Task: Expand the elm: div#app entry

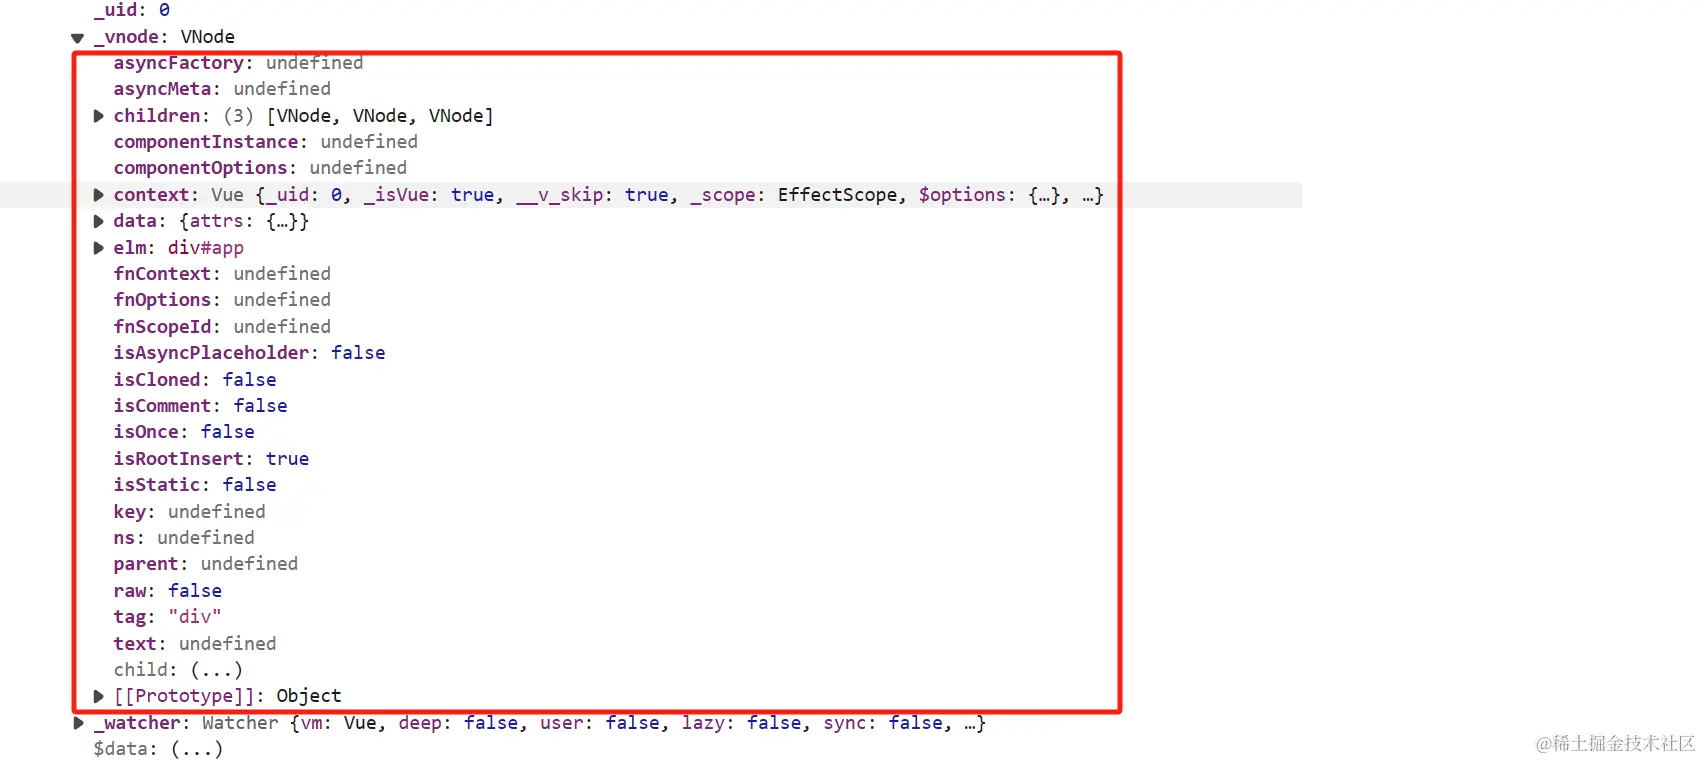Action: pos(99,248)
